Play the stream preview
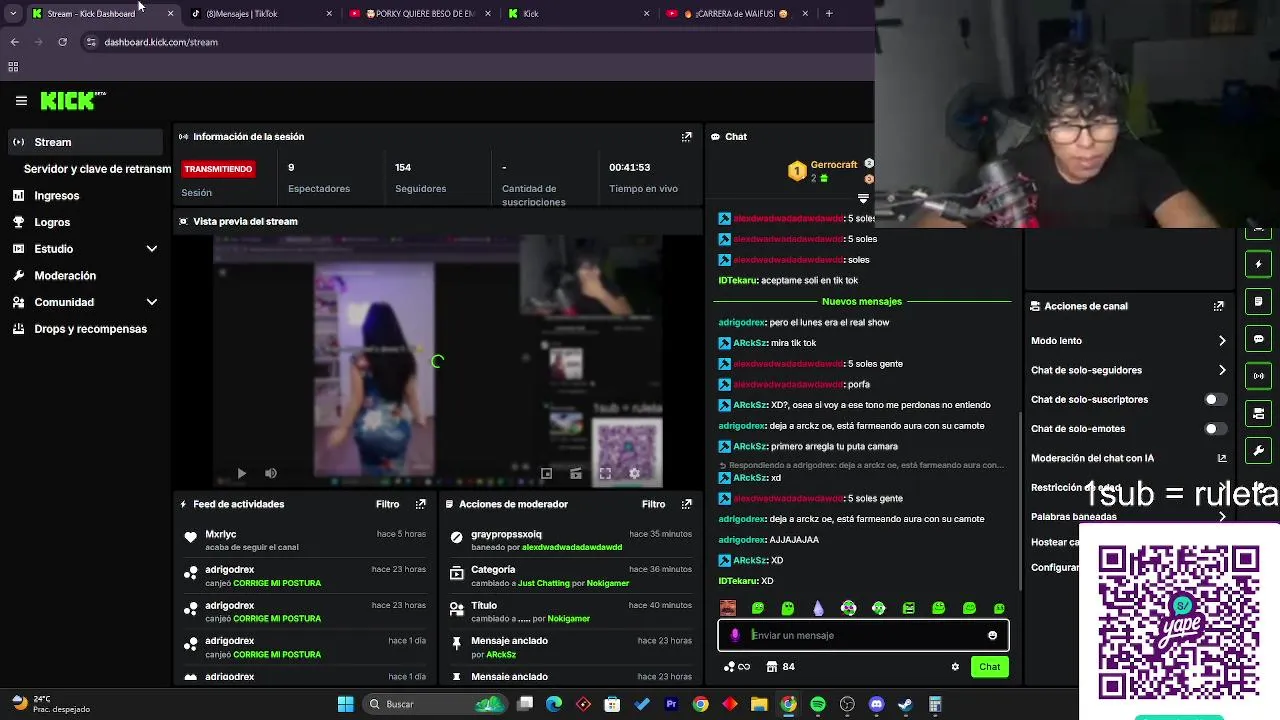 [x=241, y=473]
